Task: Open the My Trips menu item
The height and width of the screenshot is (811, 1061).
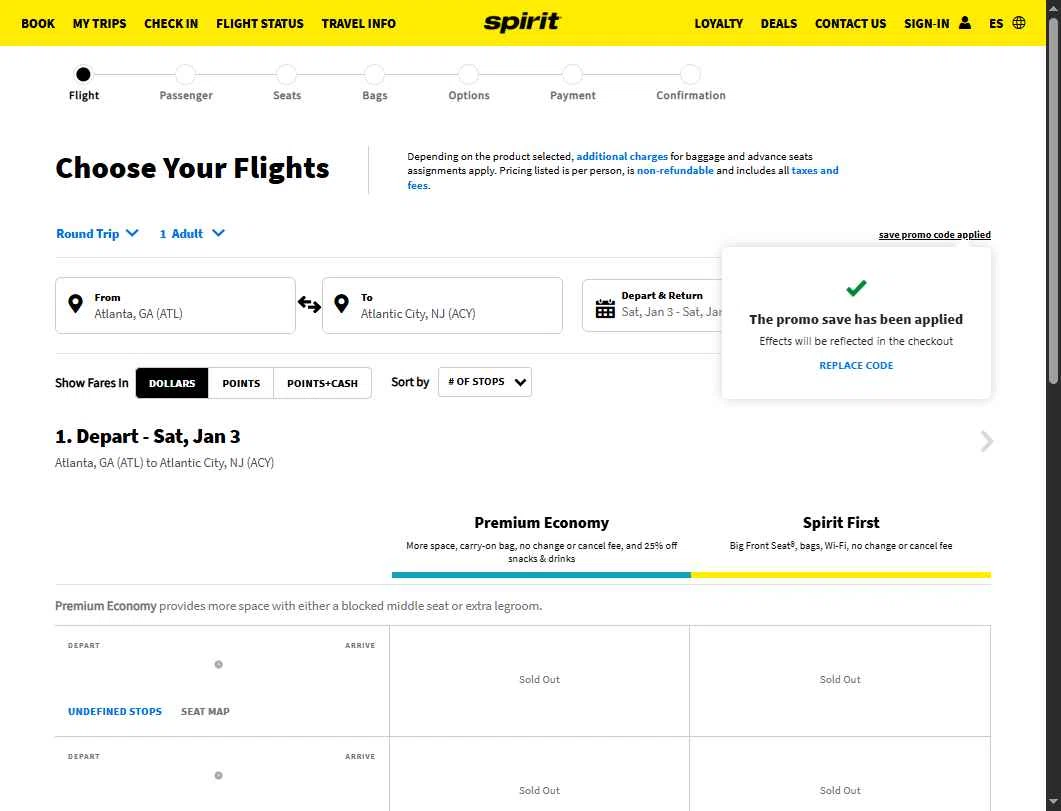Action: (99, 23)
